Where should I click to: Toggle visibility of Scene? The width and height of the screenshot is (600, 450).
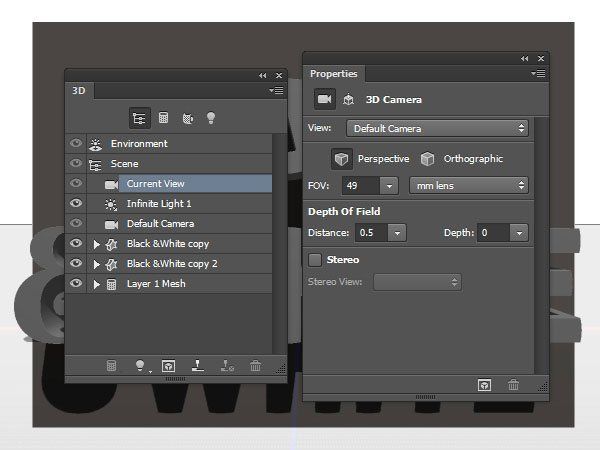pos(76,163)
